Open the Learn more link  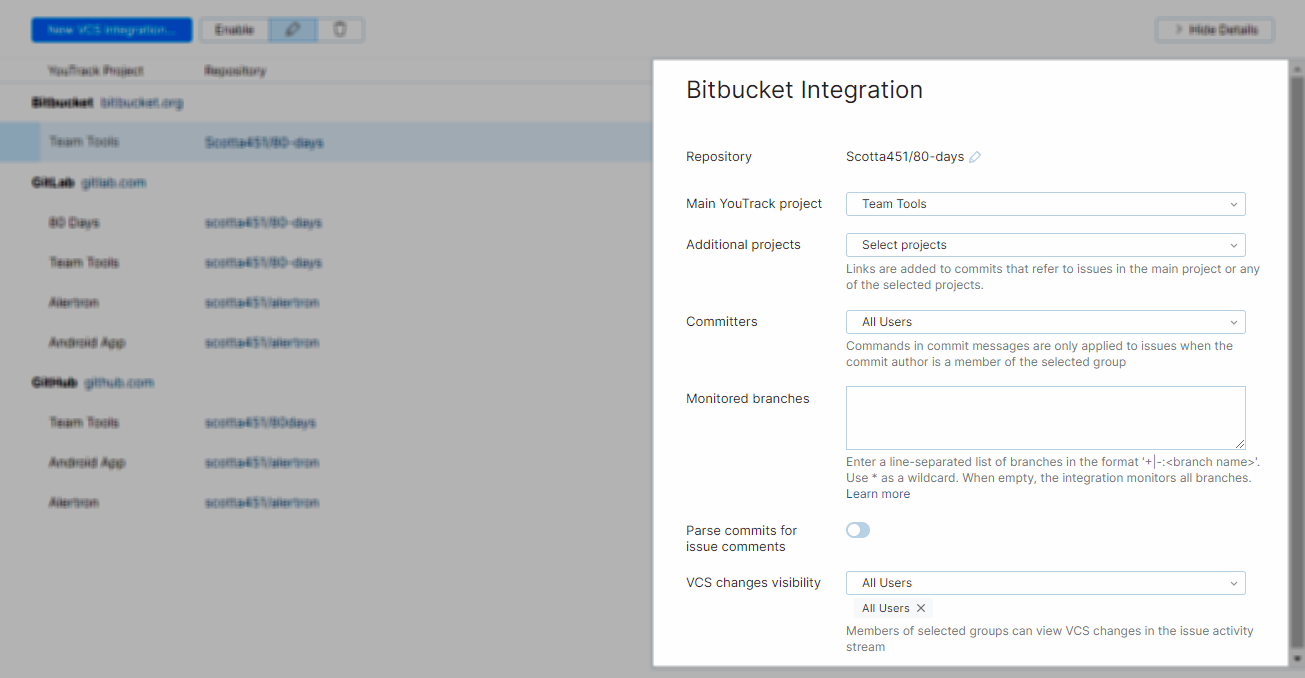[x=877, y=493]
